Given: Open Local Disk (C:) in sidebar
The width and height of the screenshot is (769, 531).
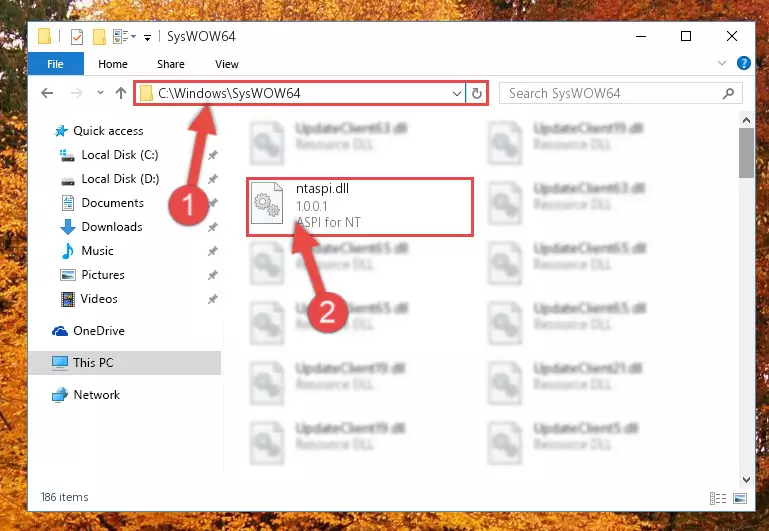Looking at the screenshot, I should coord(120,155).
